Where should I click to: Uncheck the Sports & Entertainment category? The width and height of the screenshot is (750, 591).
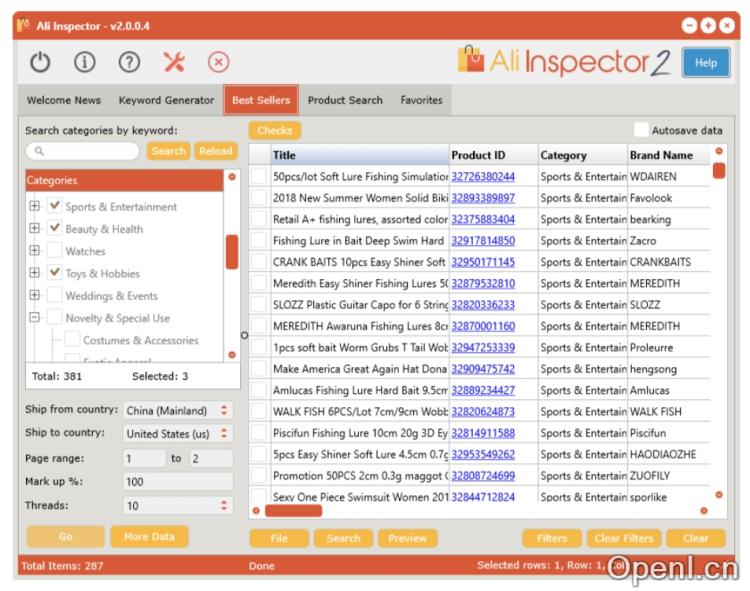tap(55, 207)
